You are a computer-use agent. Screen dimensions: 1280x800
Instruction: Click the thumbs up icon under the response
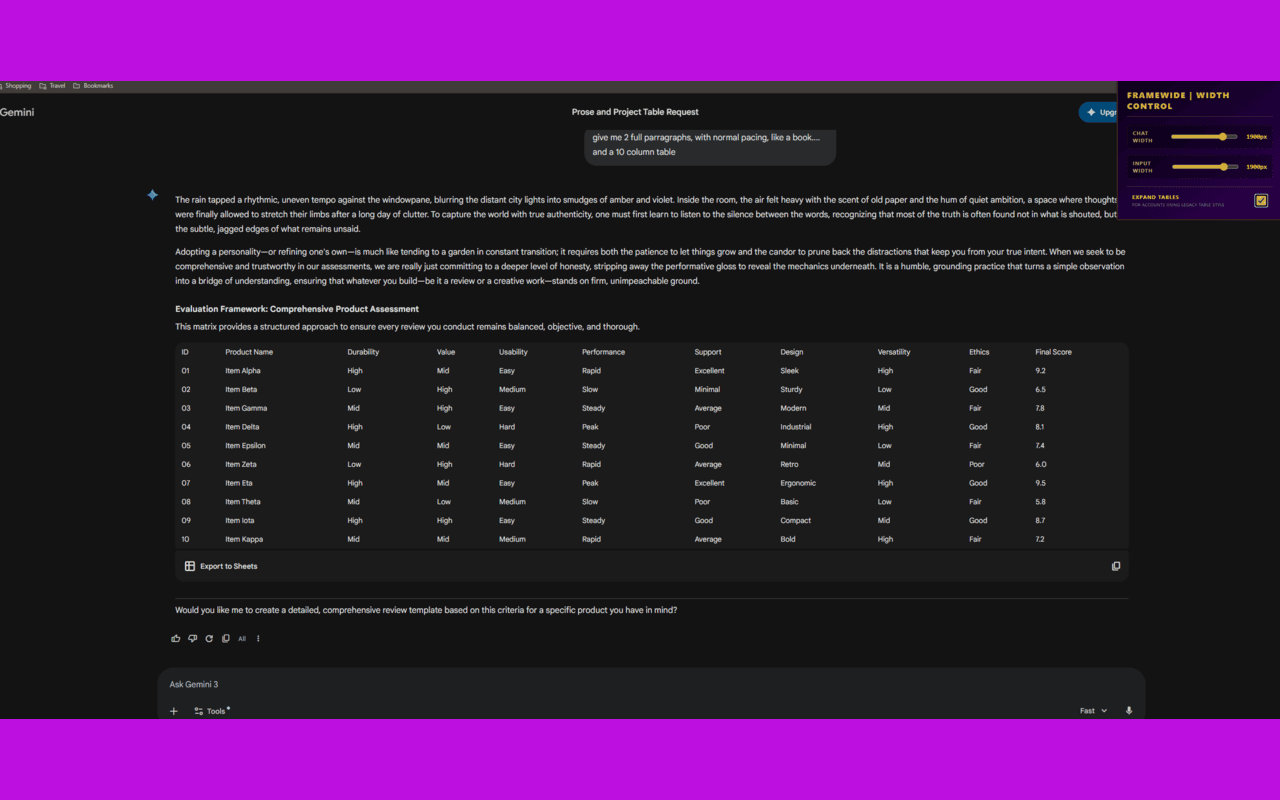tap(176, 638)
